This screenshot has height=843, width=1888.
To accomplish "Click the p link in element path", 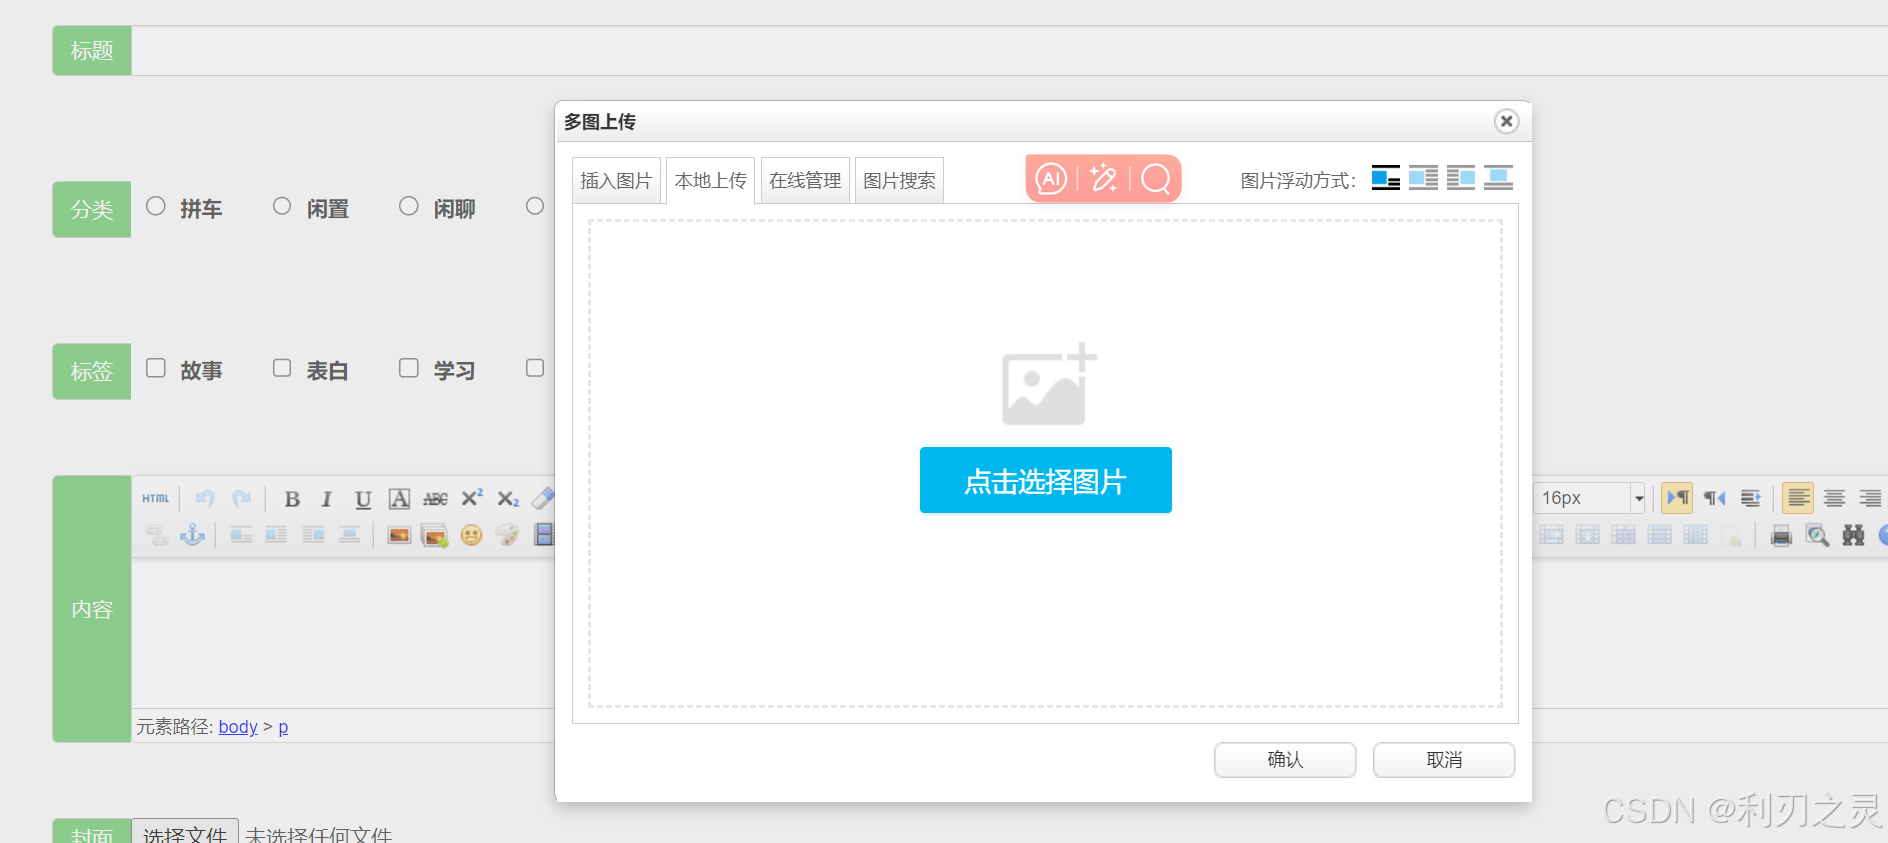I will coord(283,727).
